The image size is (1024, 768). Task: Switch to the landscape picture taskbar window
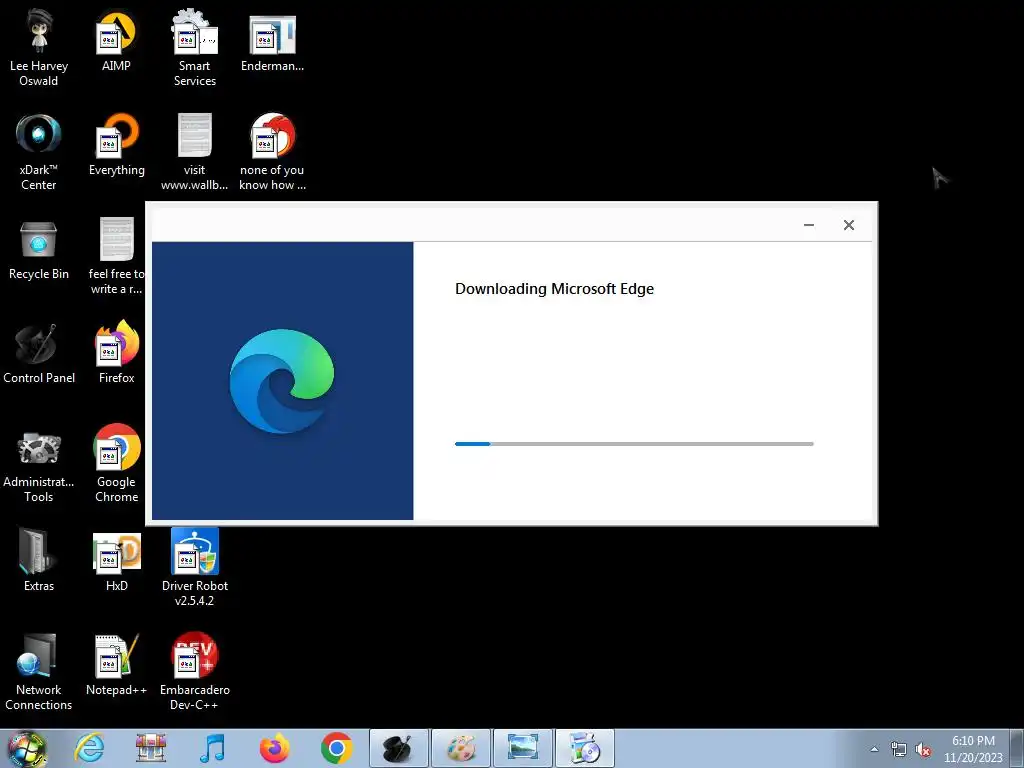pyautogui.click(x=523, y=748)
